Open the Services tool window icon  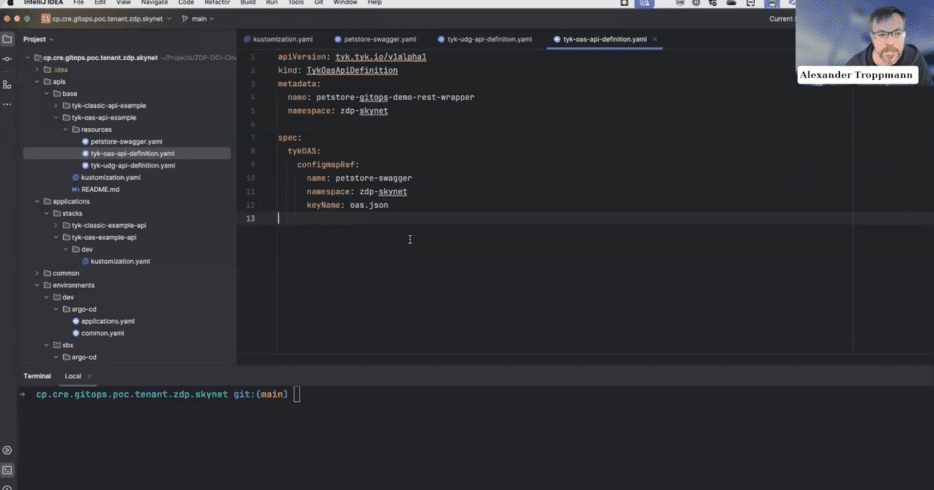pos(7,450)
